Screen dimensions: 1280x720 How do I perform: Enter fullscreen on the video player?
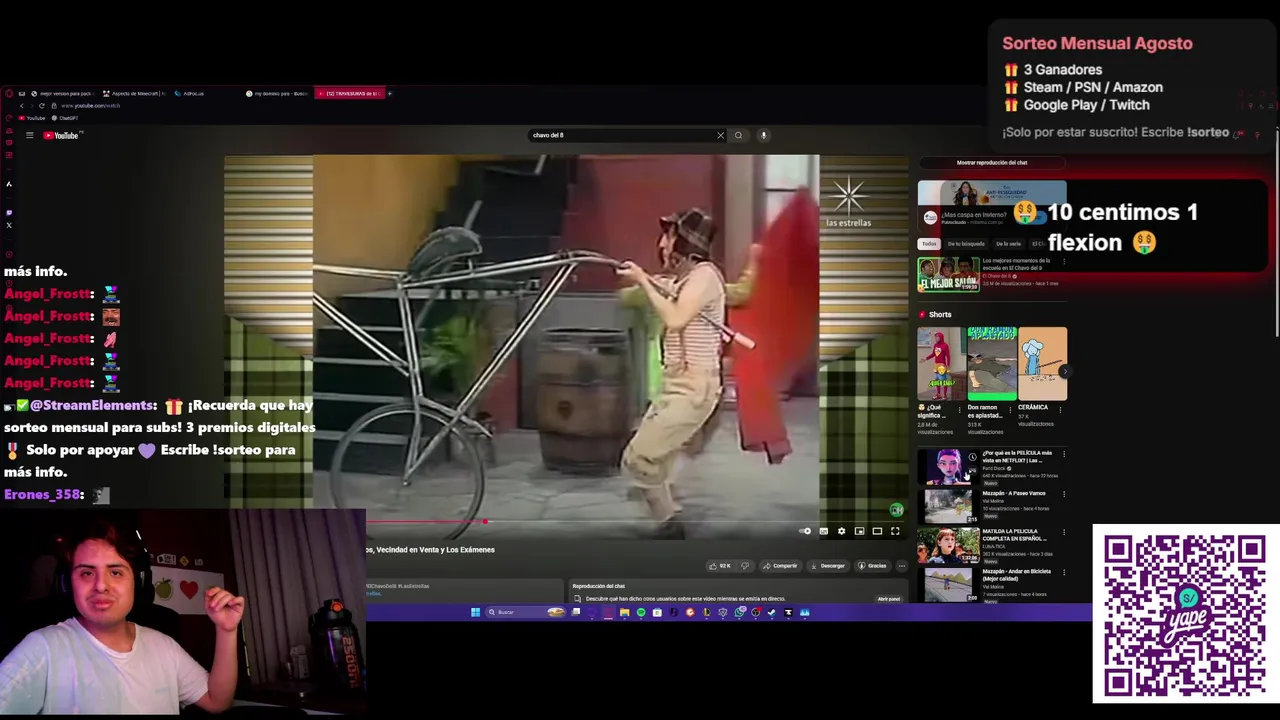[x=895, y=531]
